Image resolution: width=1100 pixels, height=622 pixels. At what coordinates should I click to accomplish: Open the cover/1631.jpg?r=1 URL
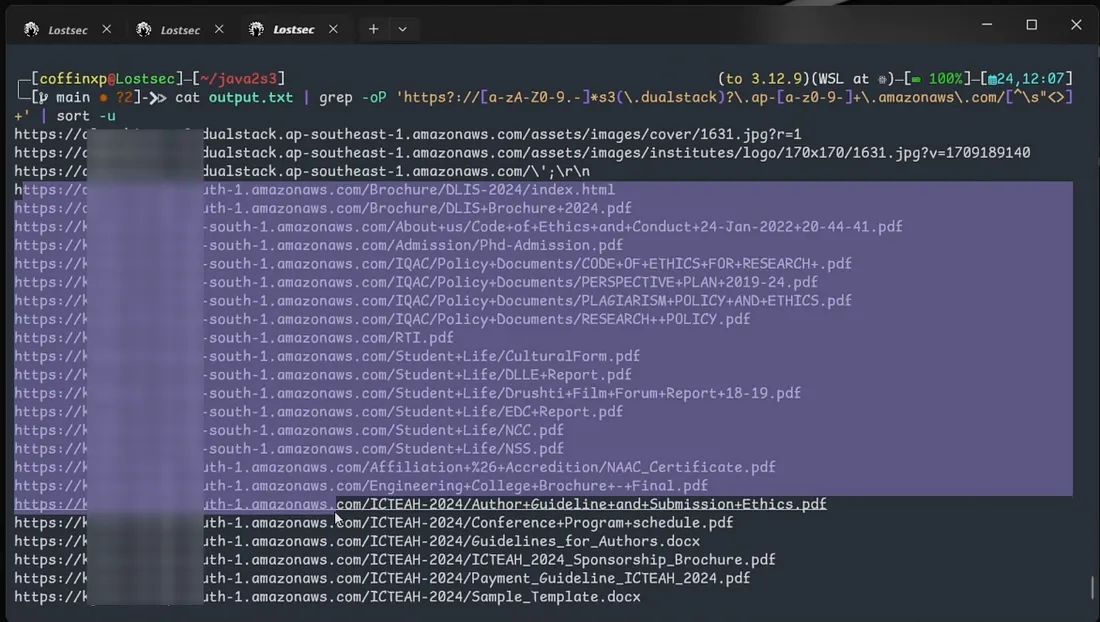tap(407, 134)
